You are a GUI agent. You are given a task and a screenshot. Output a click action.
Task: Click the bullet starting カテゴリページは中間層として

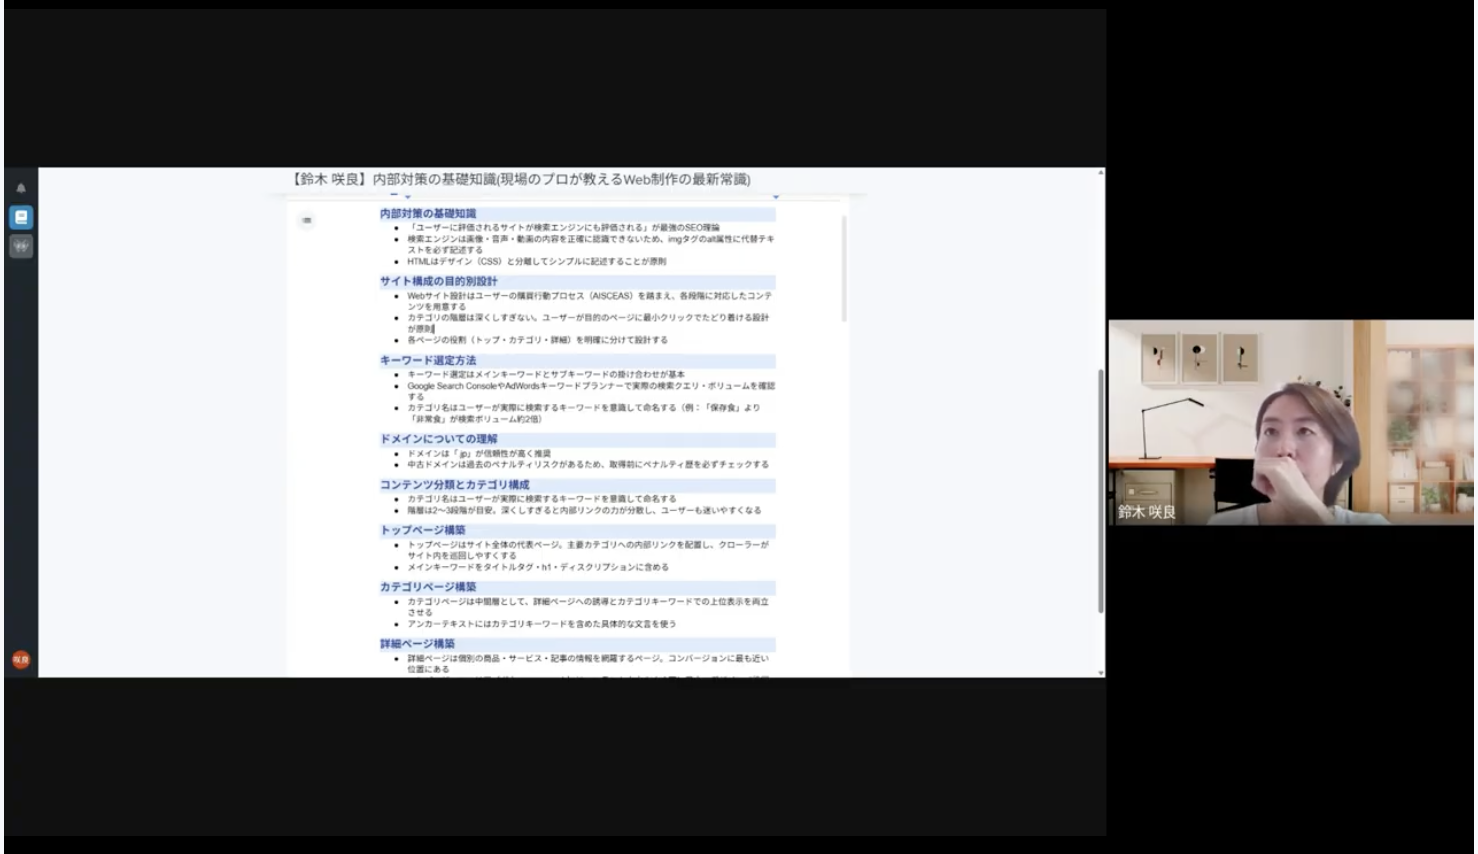(x=588, y=607)
